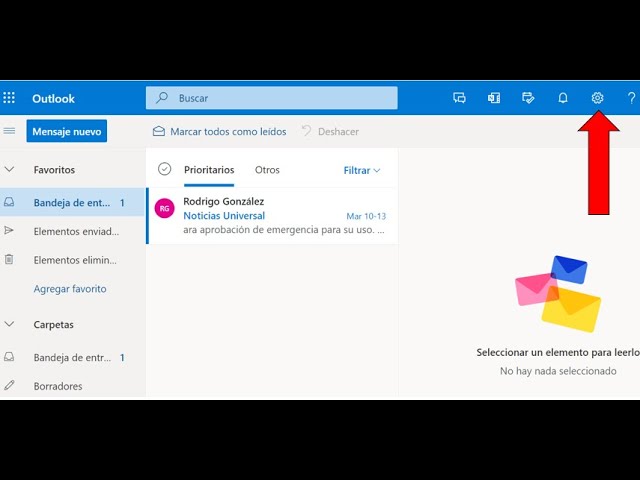The height and width of the screenshot is (480, 640).
Task: Click the magnifier search icon
Action: pyautogui.click(x=162, y=98)
